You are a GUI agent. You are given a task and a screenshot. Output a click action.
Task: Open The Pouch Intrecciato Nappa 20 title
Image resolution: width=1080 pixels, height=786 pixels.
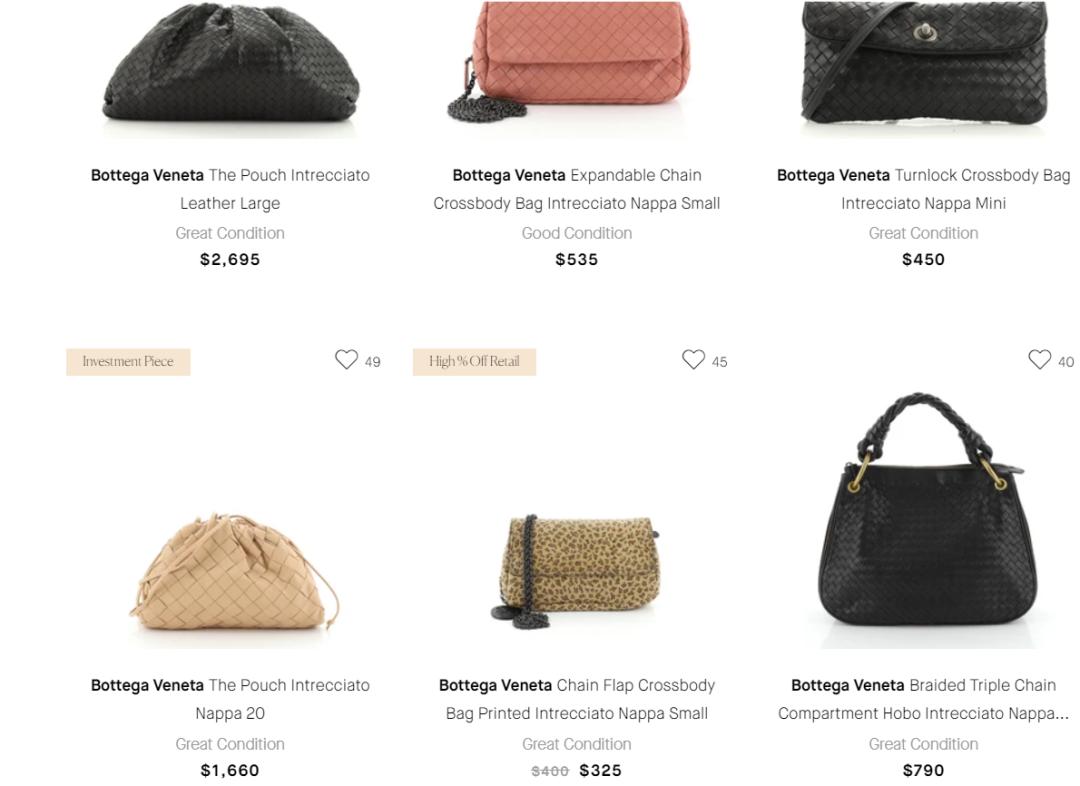point(230,699)
